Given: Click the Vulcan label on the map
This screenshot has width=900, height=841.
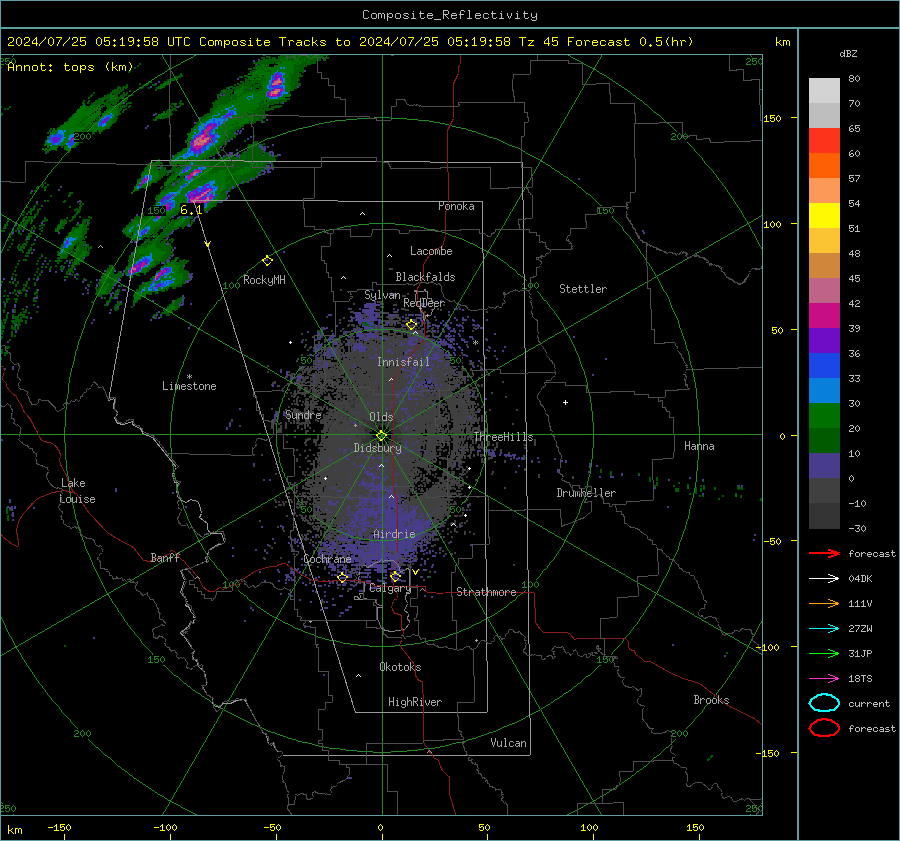Looking at the screenshot, I should pyautogui.click(x=508, y=743).
